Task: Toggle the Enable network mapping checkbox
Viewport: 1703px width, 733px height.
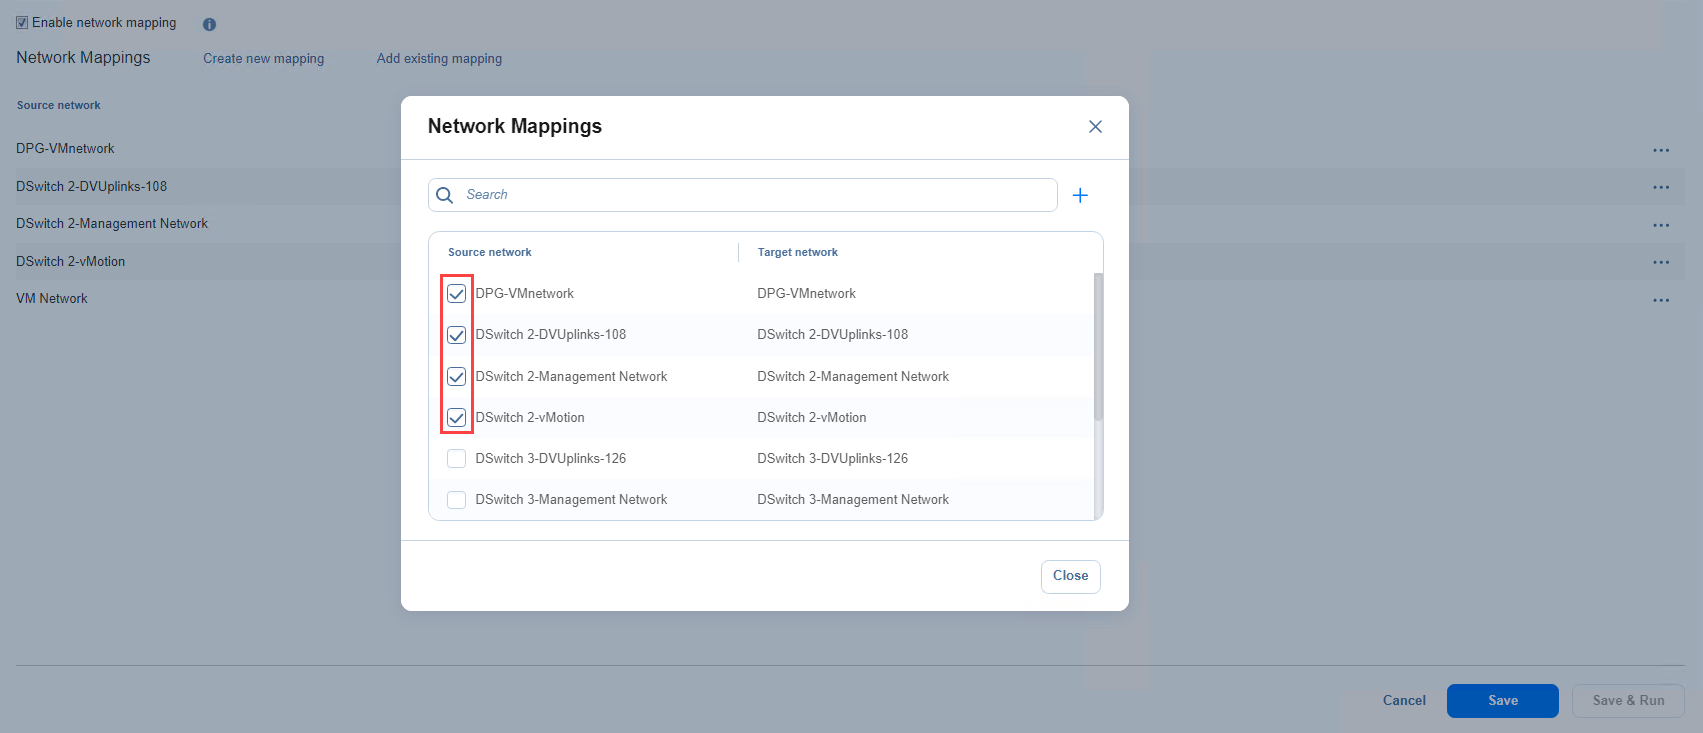Action: coord(22,23)
